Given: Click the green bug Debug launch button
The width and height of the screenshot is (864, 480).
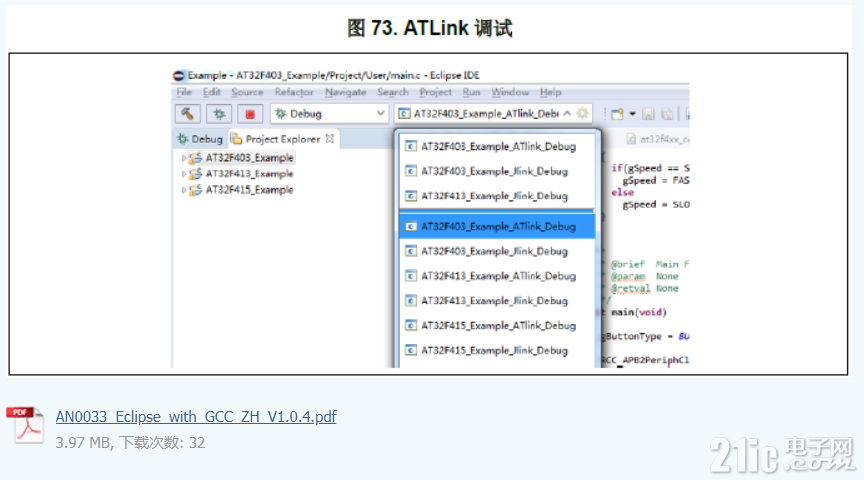Looking at the screenshot, I should (219, 114).
